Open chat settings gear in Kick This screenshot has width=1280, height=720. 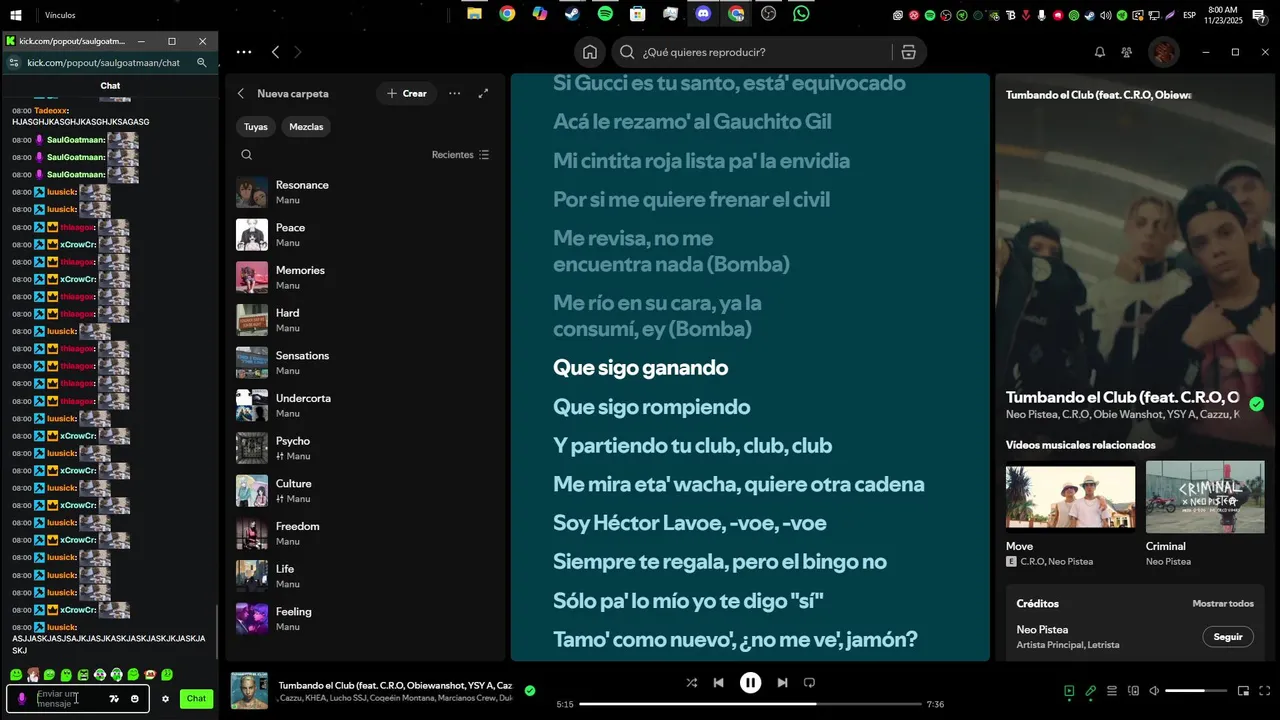coord(165,699)
